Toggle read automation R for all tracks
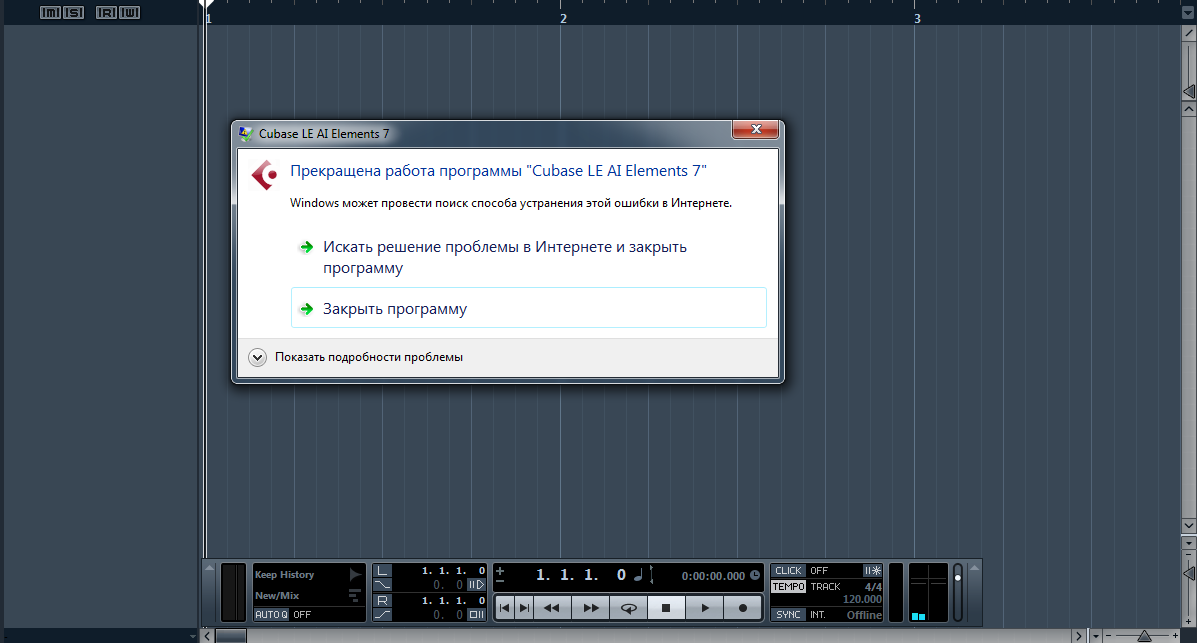This screenshot has width=1197, height=643. click(107, 12)
